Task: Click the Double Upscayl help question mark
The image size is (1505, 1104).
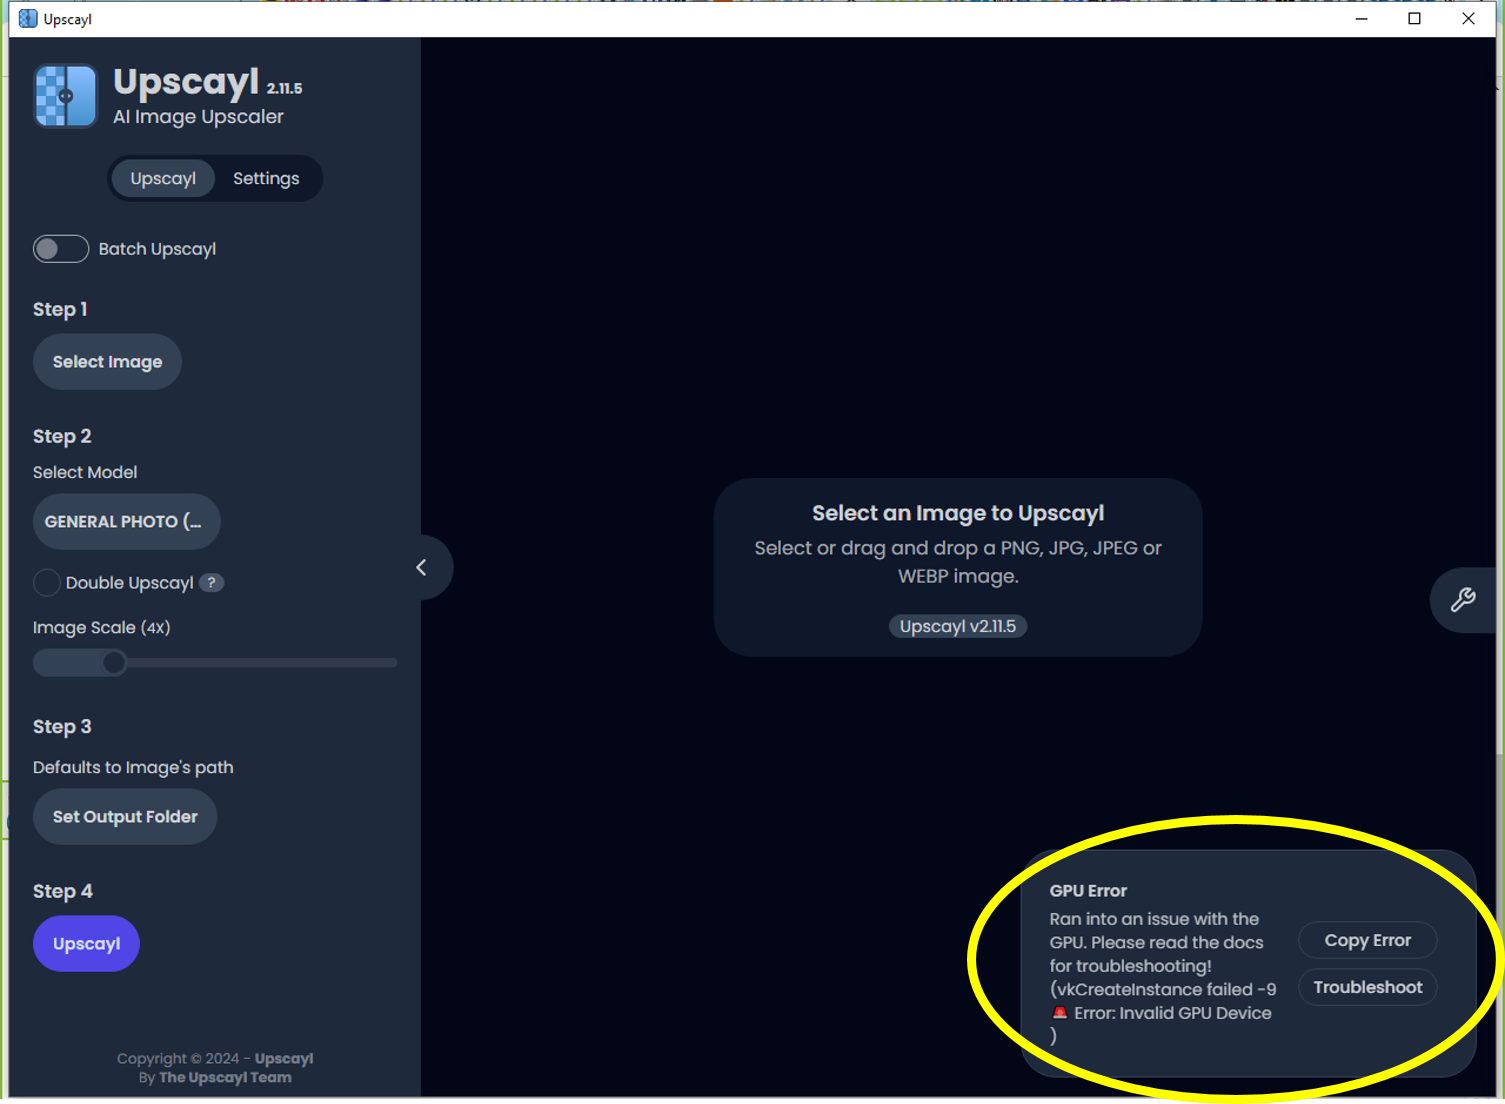Action: (x=211, y=583)
